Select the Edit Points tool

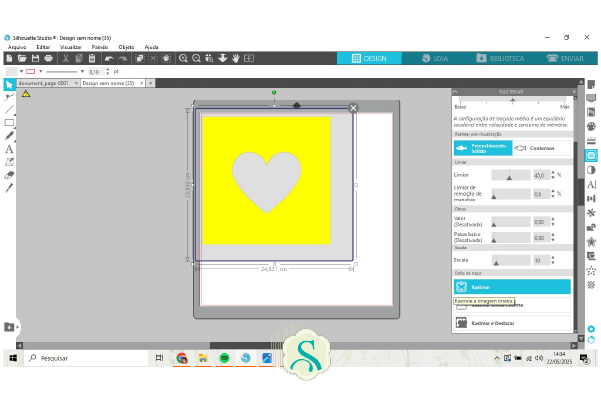tap(9, 97)
